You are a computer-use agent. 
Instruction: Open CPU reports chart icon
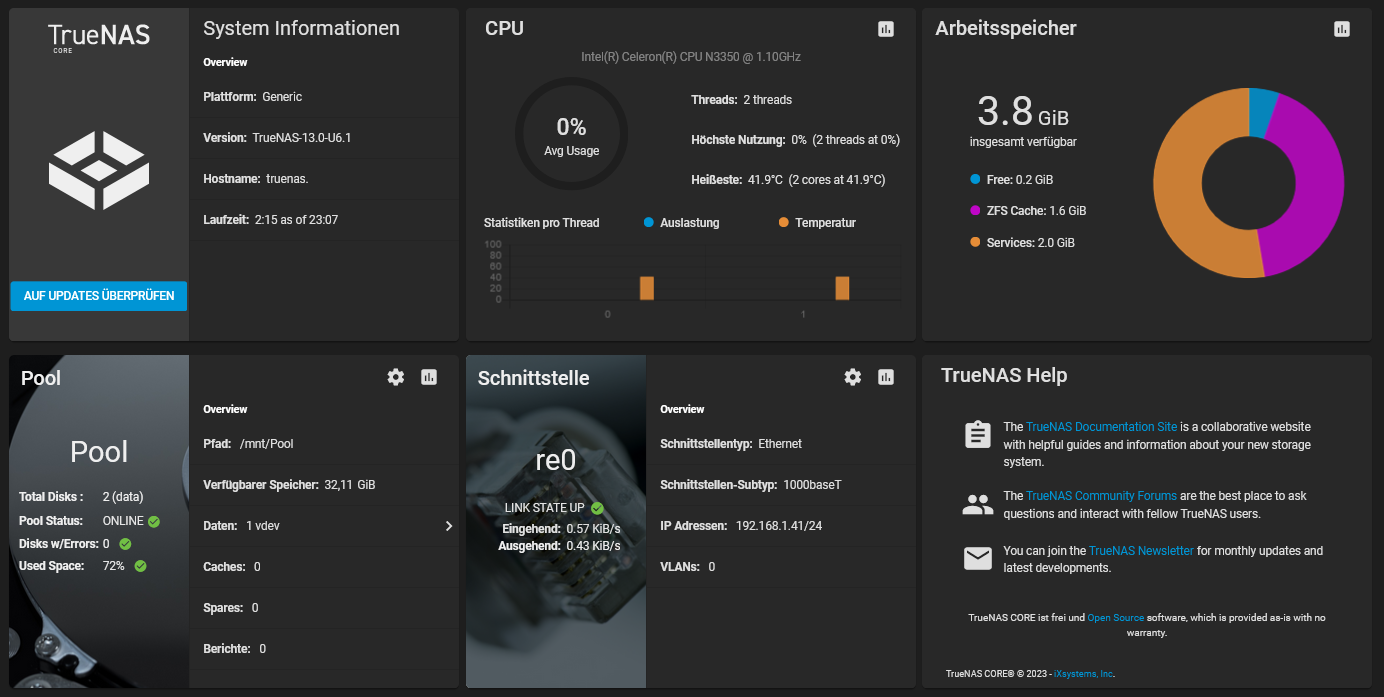click(x=885, y=29)
